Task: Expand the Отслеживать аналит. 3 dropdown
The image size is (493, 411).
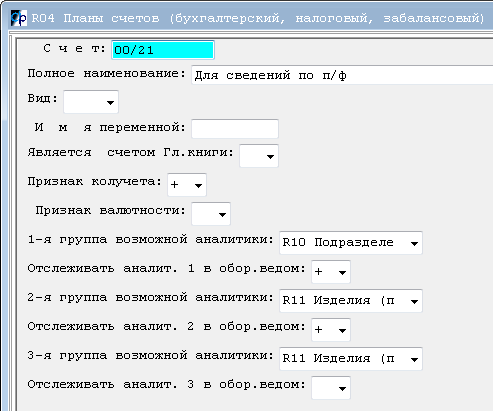Action: 331,388
